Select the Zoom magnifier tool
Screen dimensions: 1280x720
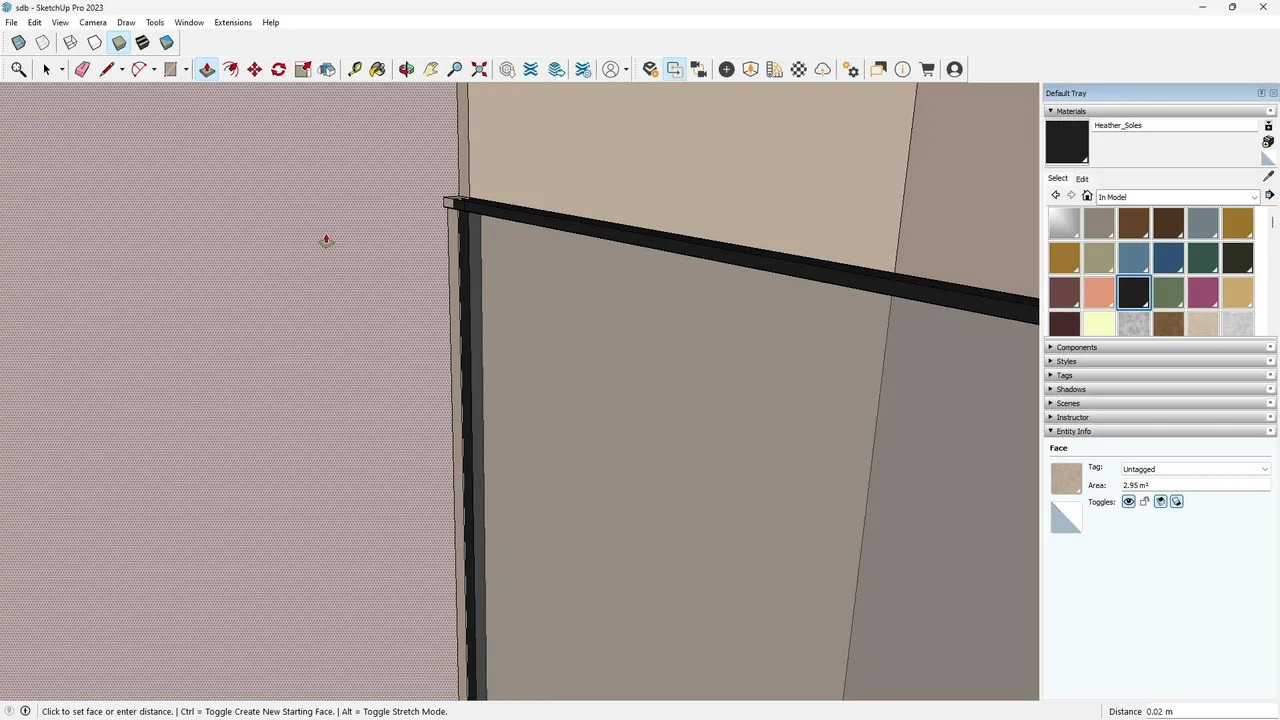coord(455,69)
